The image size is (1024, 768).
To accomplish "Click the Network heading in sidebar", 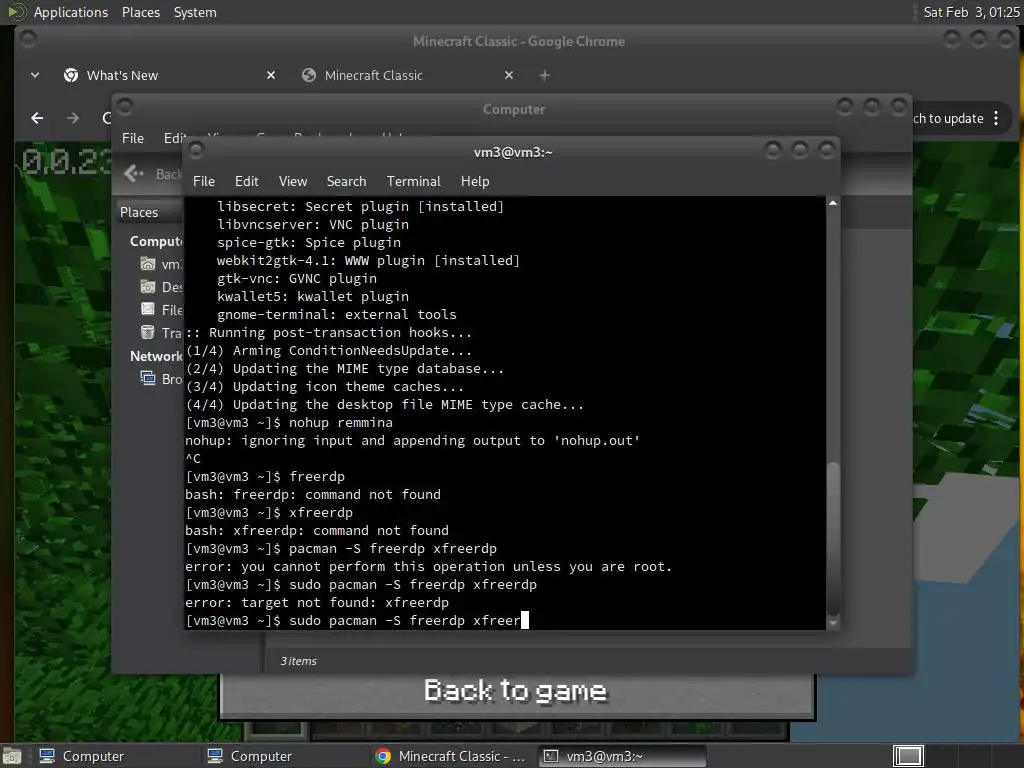I will (156, 356).
